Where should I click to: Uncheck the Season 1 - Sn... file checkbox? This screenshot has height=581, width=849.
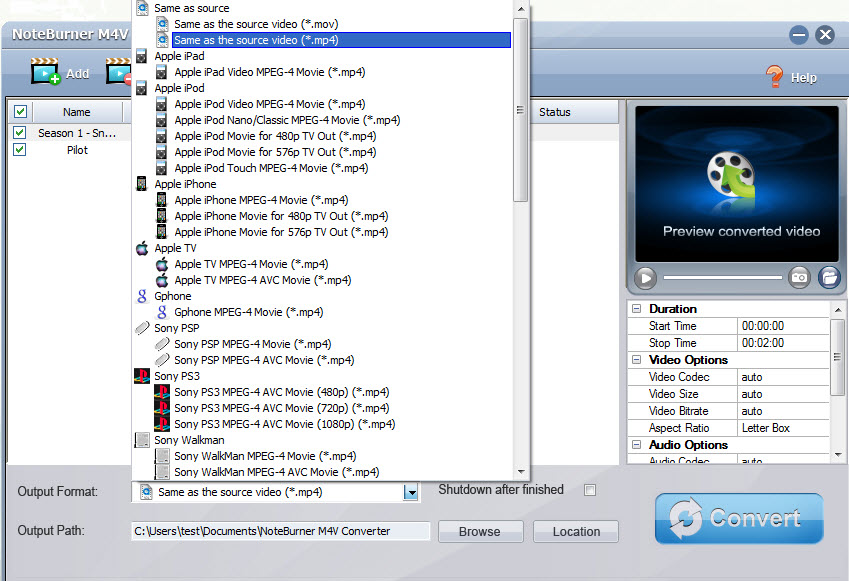19,133
